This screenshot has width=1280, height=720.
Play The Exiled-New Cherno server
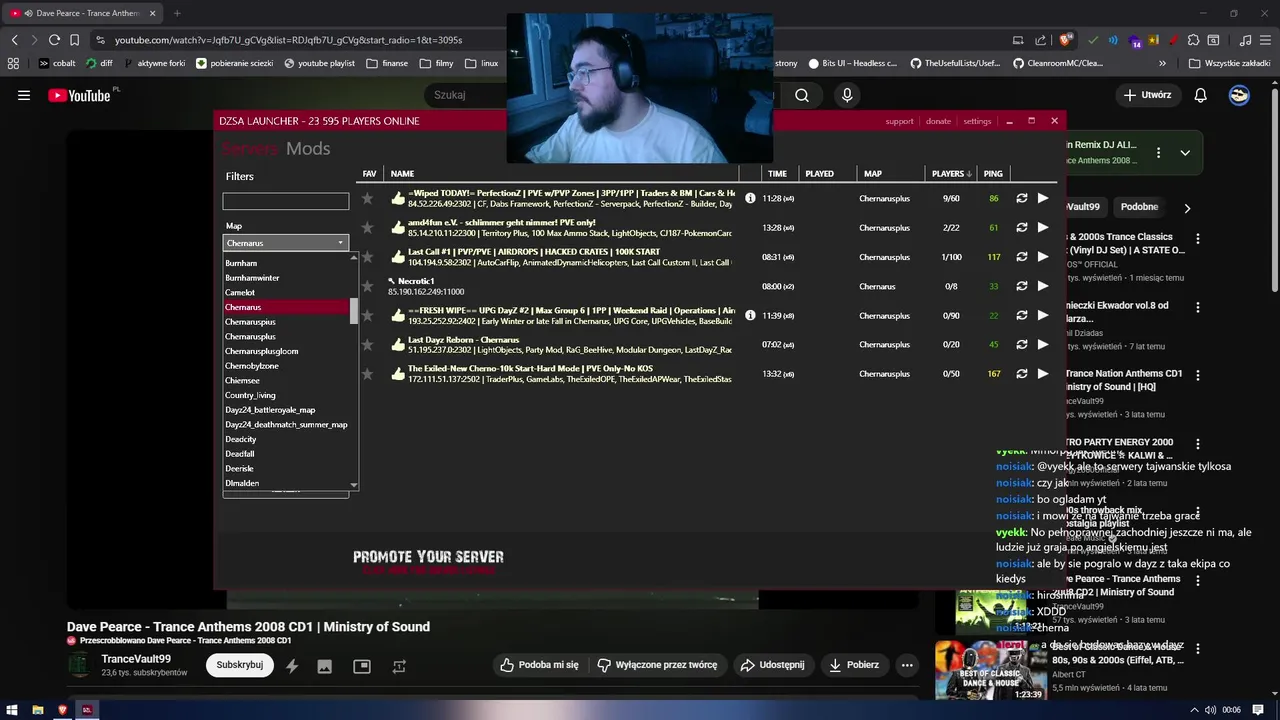[x=1043, y=374]
